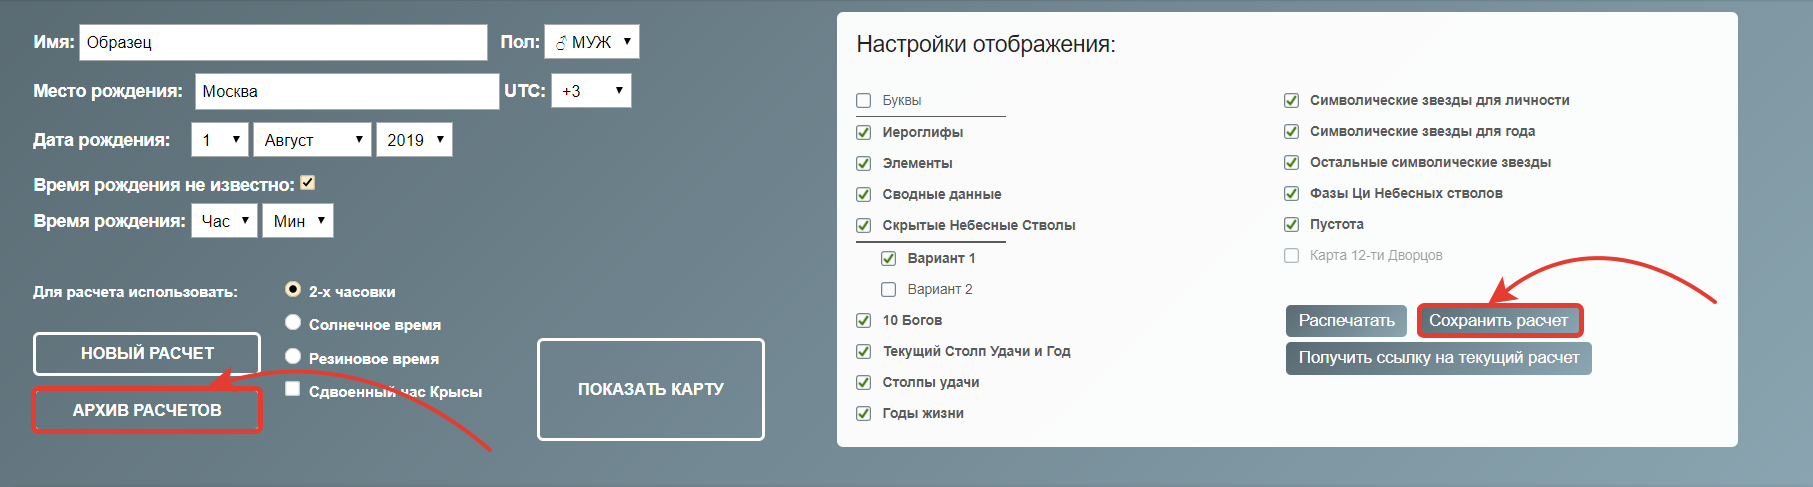Check the Вариант 2 checkbox

(889, 289)
